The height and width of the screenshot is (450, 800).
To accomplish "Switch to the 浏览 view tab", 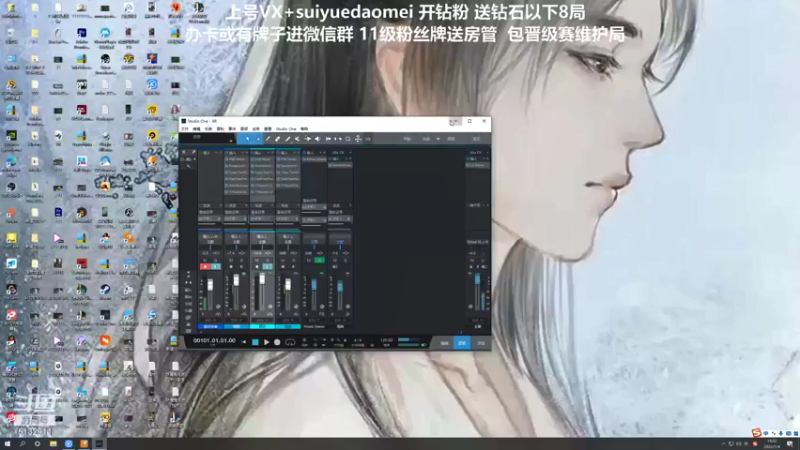I will 481,343.
